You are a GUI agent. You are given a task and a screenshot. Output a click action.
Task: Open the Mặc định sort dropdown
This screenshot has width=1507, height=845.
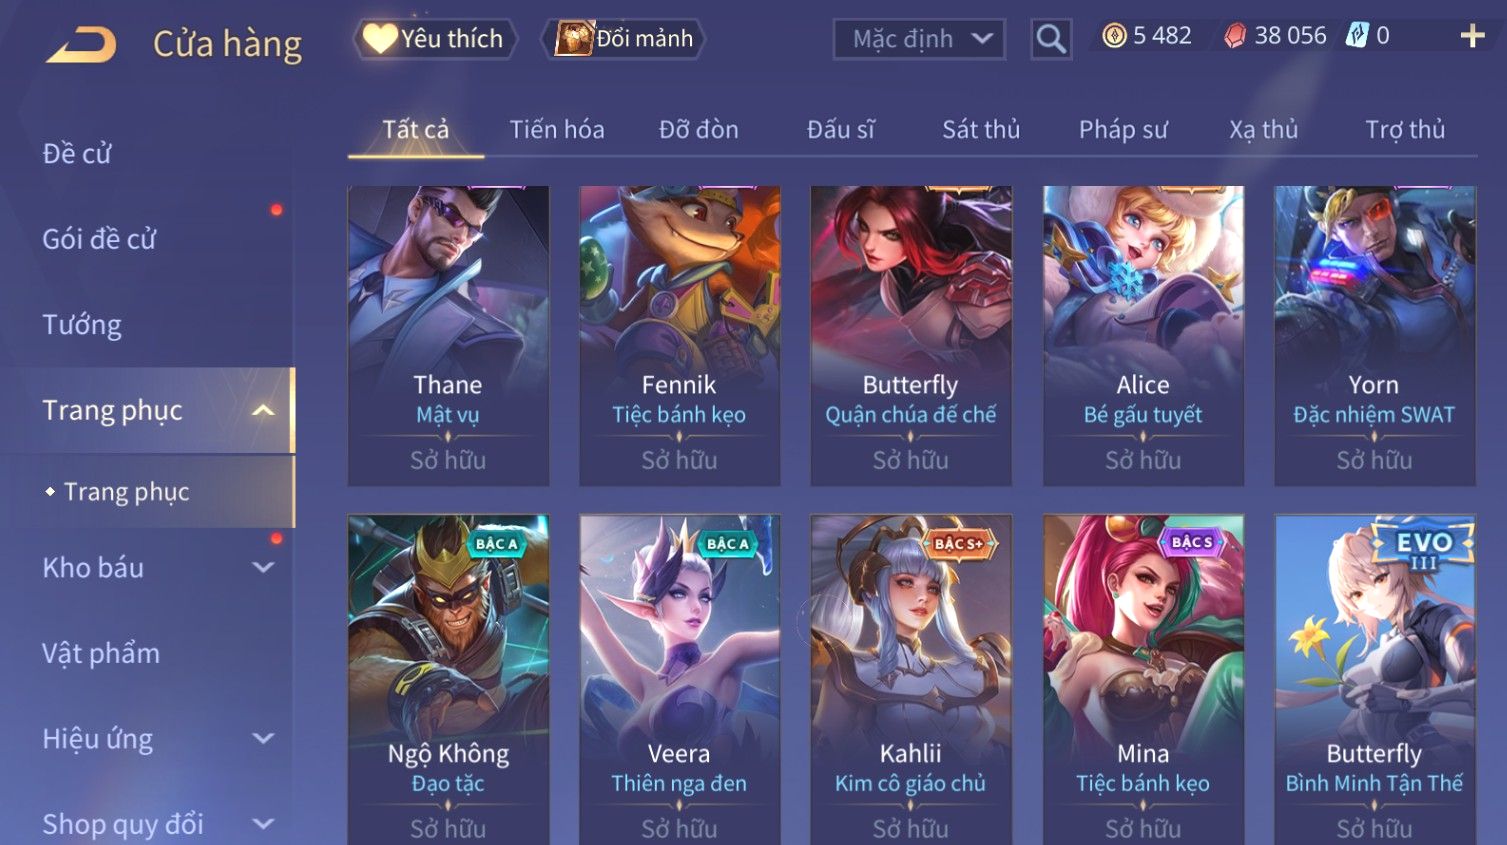[x=919, y=39]
